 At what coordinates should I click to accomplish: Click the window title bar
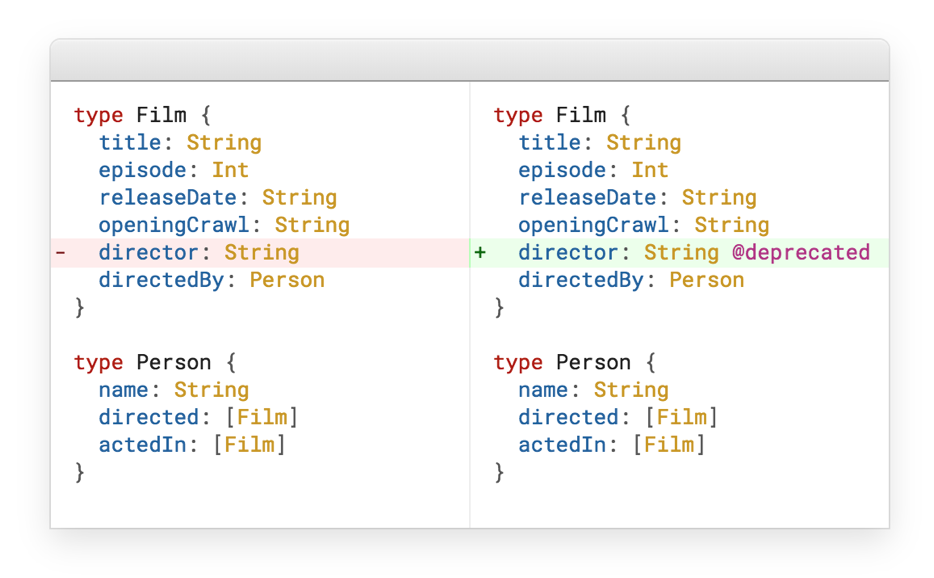(x=469, y=61)
